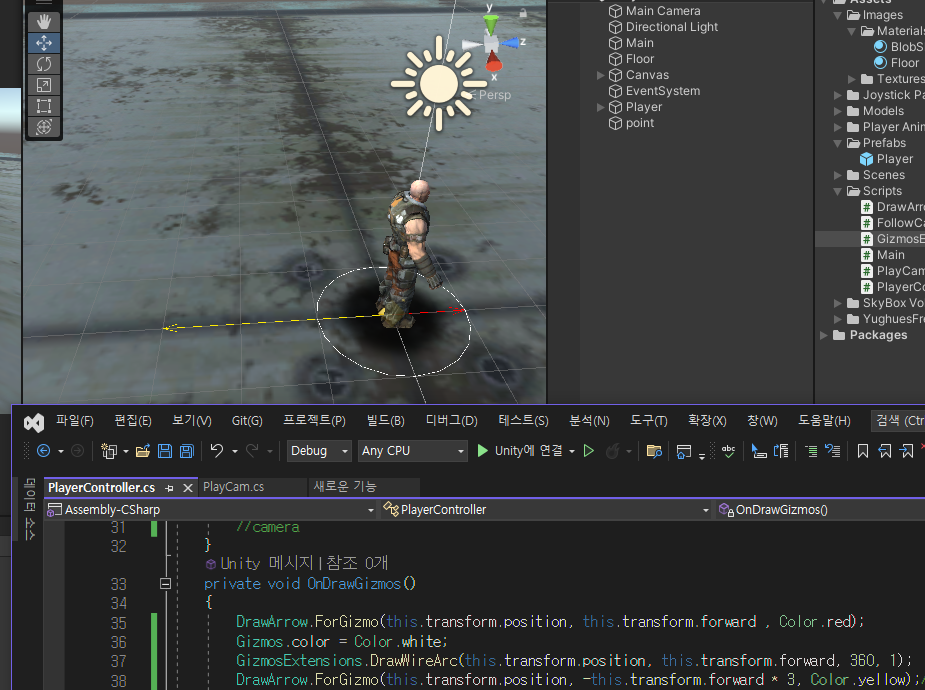Viewport: 925px width, 690px height.
Task: Collapse the OnDrawGizmos method outline box
Action: [166, 584]
